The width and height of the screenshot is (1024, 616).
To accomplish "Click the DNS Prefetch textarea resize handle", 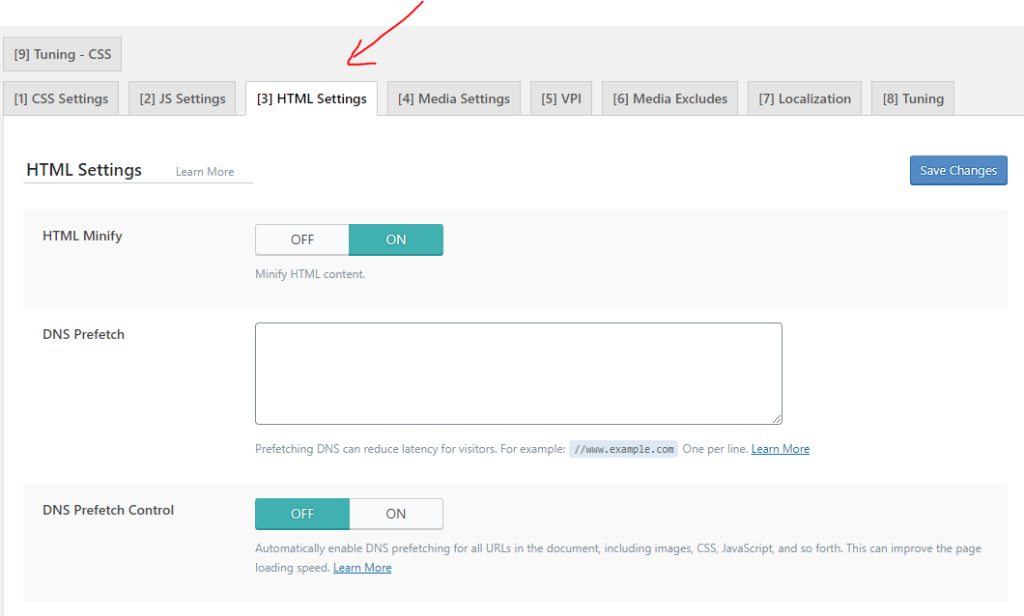I will pos(776,419).
